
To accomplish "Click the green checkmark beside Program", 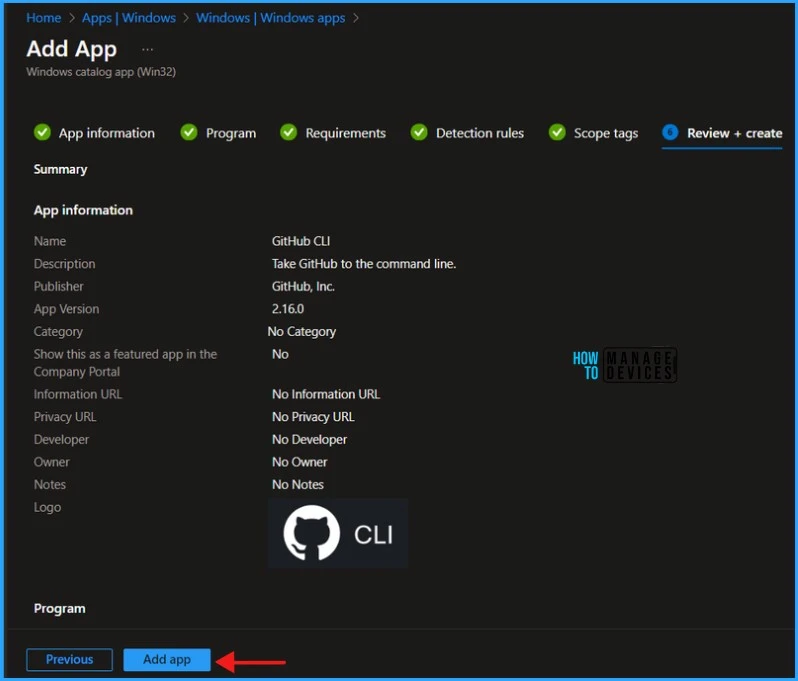I will click(x=189, y=132).
